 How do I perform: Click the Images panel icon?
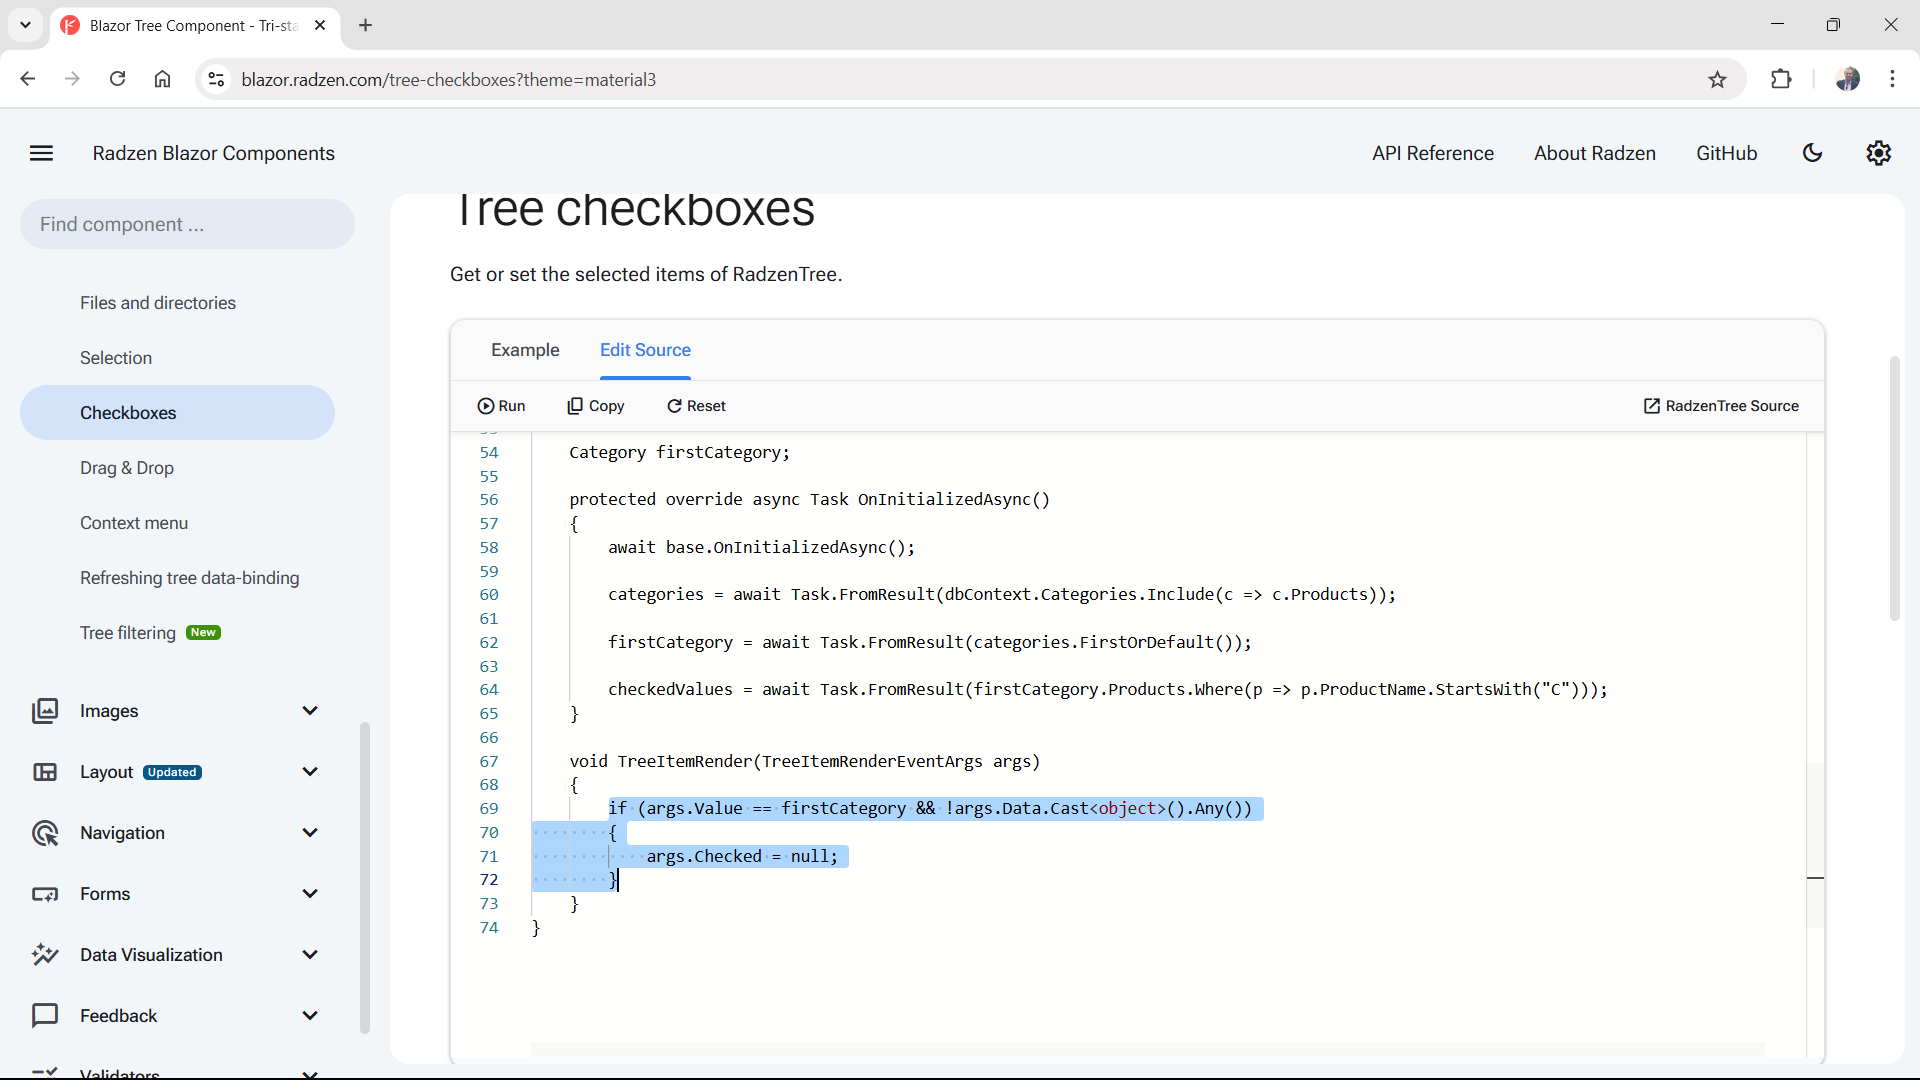pos(46,710)
